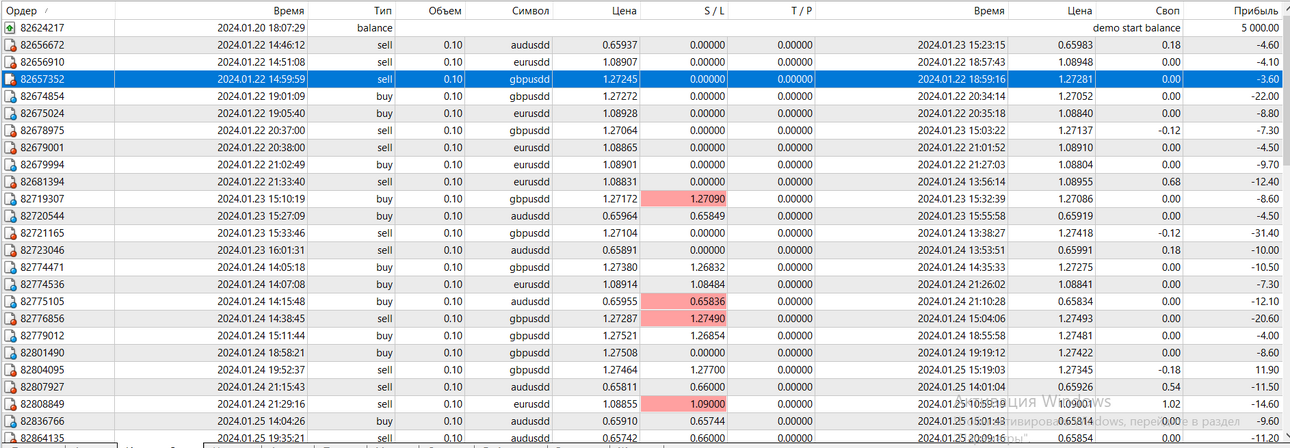The width and height of the screenshot is (1290, 448).
Task: Click the order icon beside 82804095
Action: [x=10, y=369]
